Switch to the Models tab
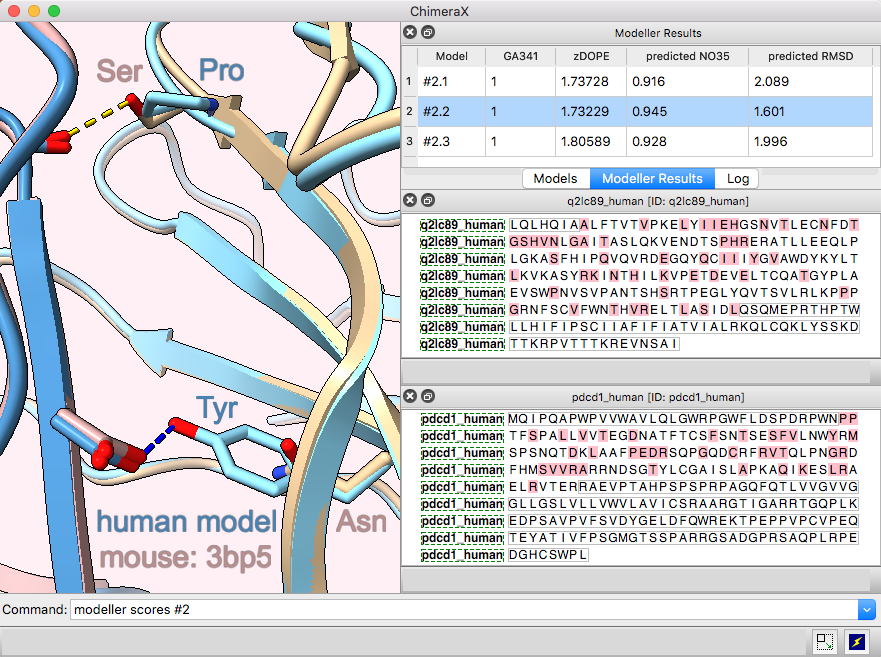This screenshot has width=881, height=657. pyautogui.click(x=555, y=179)
